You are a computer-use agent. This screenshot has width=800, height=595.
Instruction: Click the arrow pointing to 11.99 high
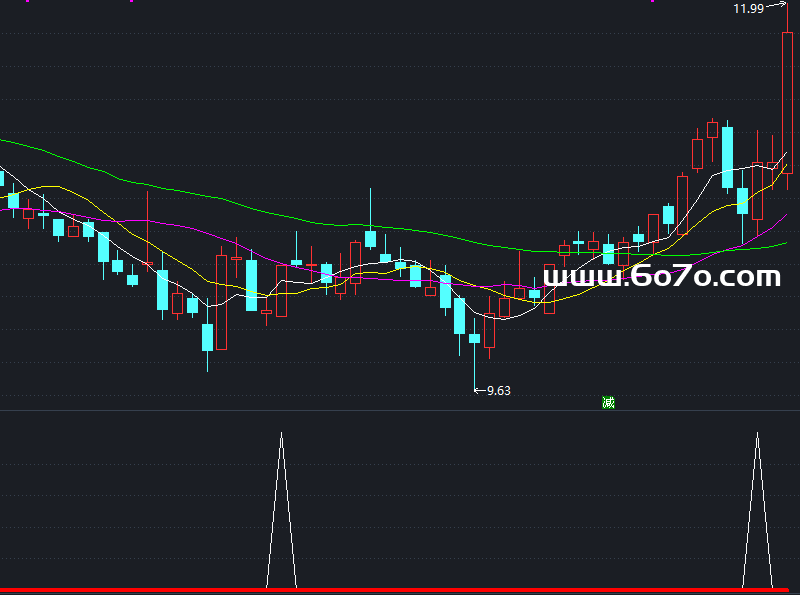tap(775, 7)
